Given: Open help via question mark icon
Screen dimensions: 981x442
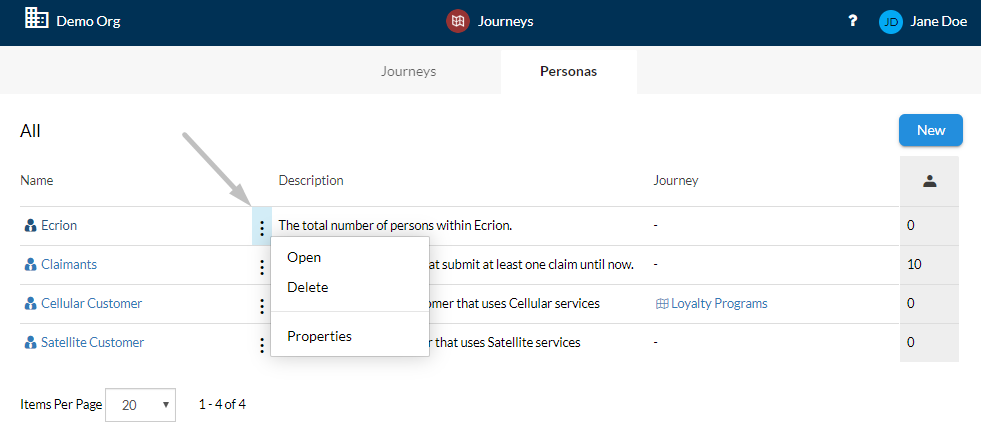Looking at the screenshot, I should [x=851, y=21].
